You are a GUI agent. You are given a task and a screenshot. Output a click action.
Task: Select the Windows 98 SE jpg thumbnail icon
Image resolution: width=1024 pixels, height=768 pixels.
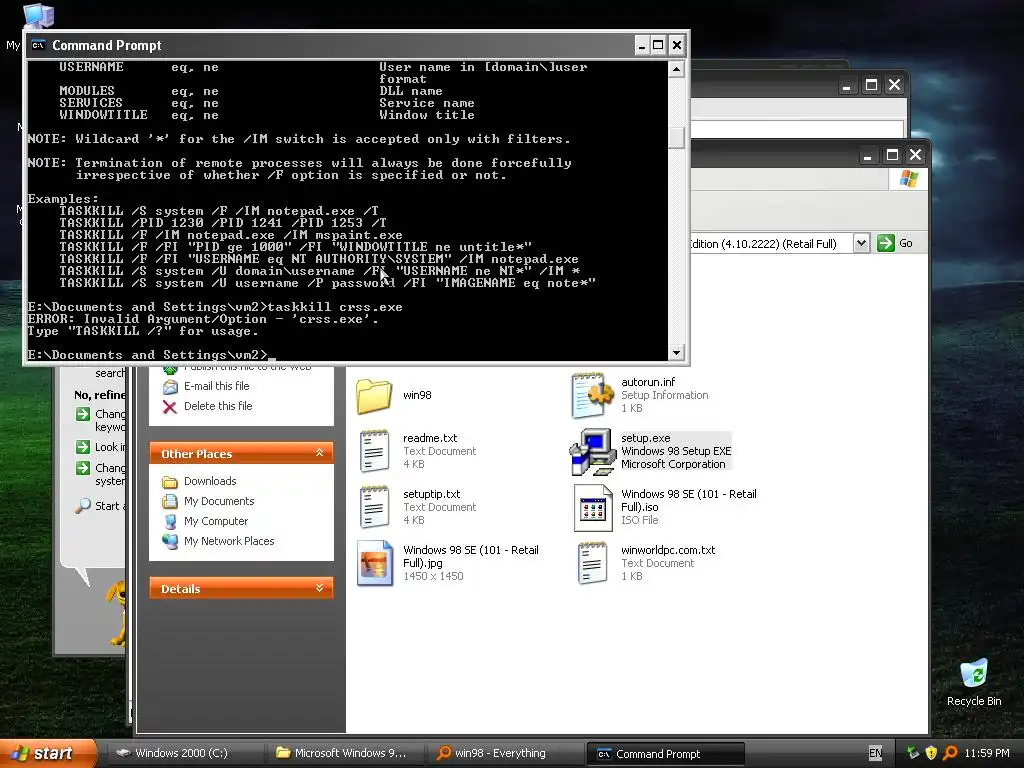point(375,563)
